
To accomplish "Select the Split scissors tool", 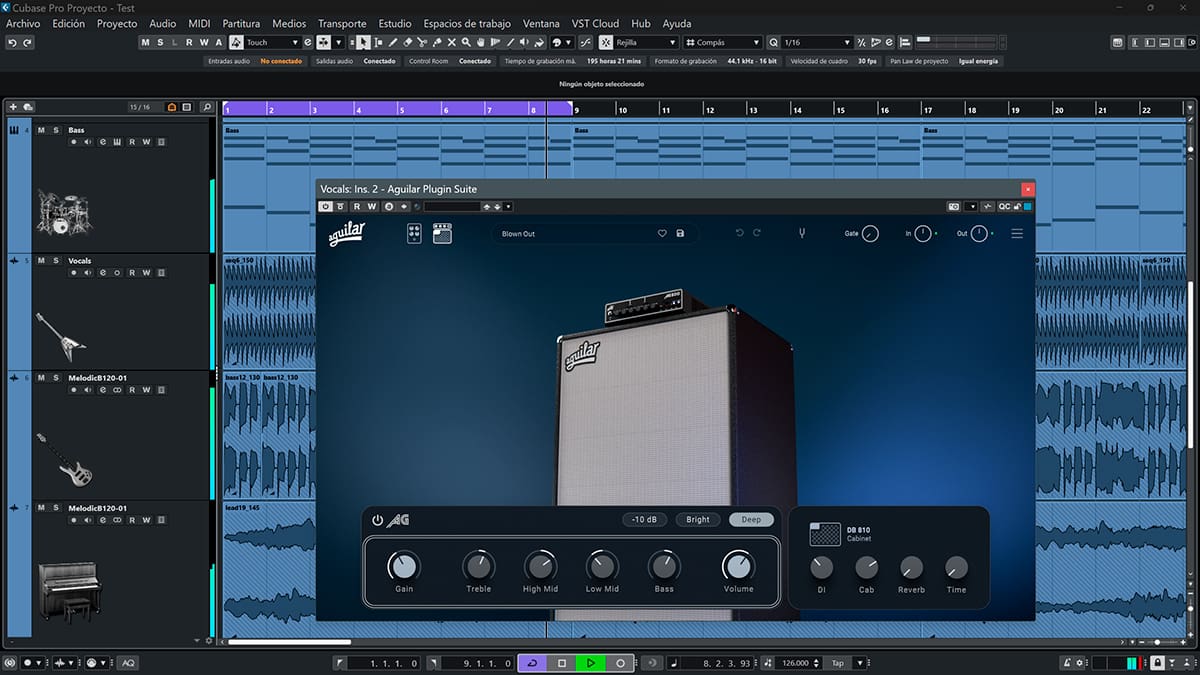I will 423,42.
